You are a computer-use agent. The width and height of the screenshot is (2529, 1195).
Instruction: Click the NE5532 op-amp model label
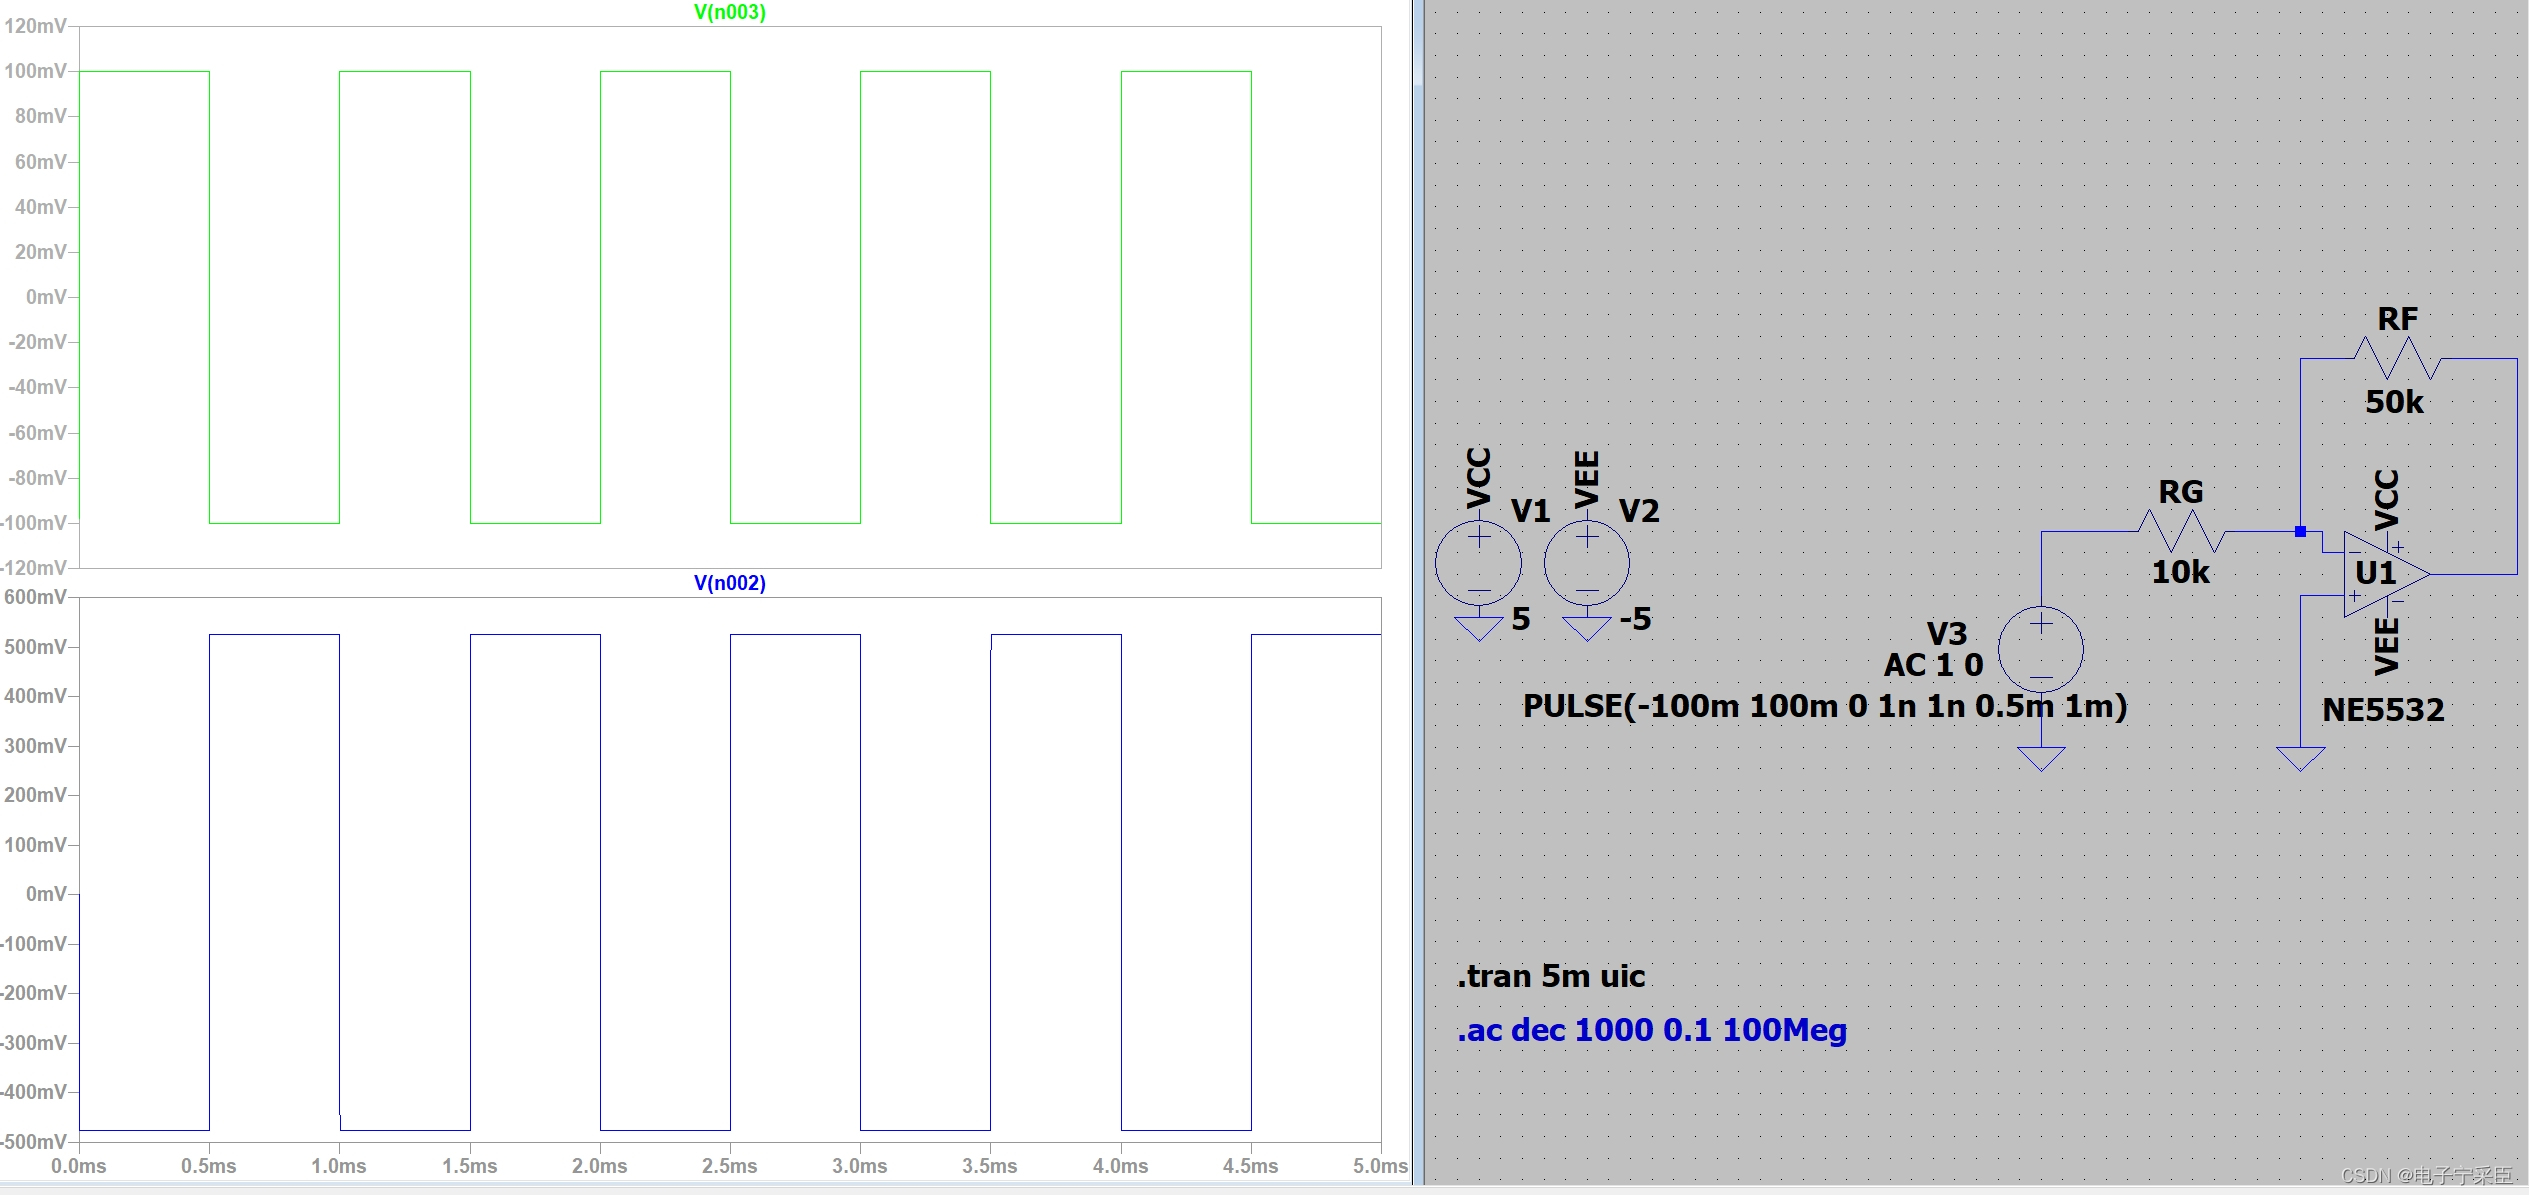[x=2383, y=710]
